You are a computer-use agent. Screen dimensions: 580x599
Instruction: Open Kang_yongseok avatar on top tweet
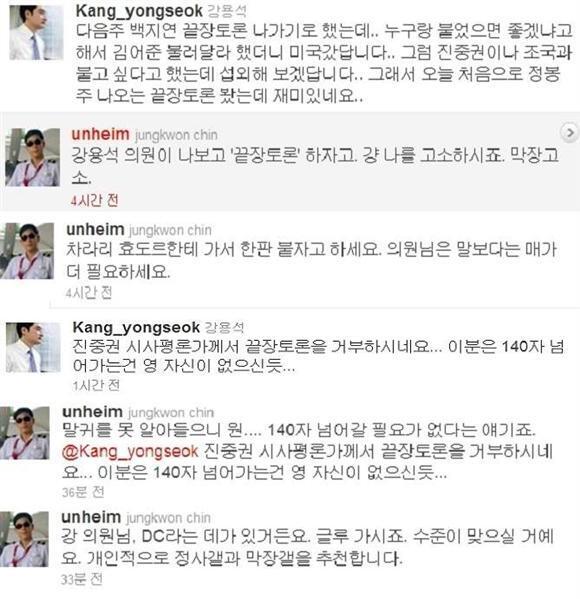click(x=36, y=32)
